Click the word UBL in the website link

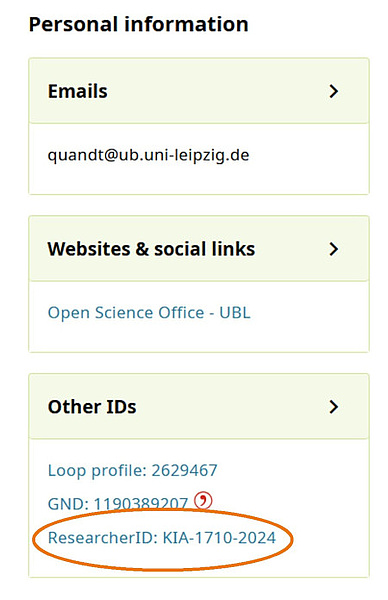(235, 313)
